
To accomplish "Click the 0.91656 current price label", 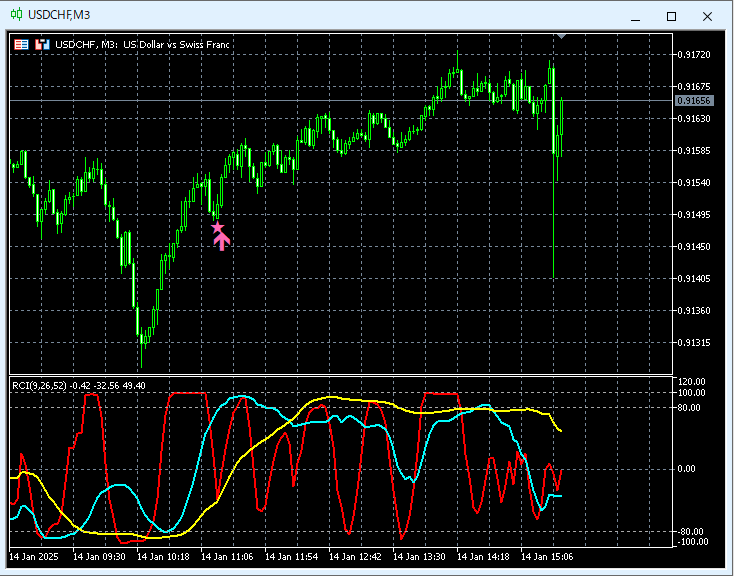I will pyautogui.click(x=695, y=100).
